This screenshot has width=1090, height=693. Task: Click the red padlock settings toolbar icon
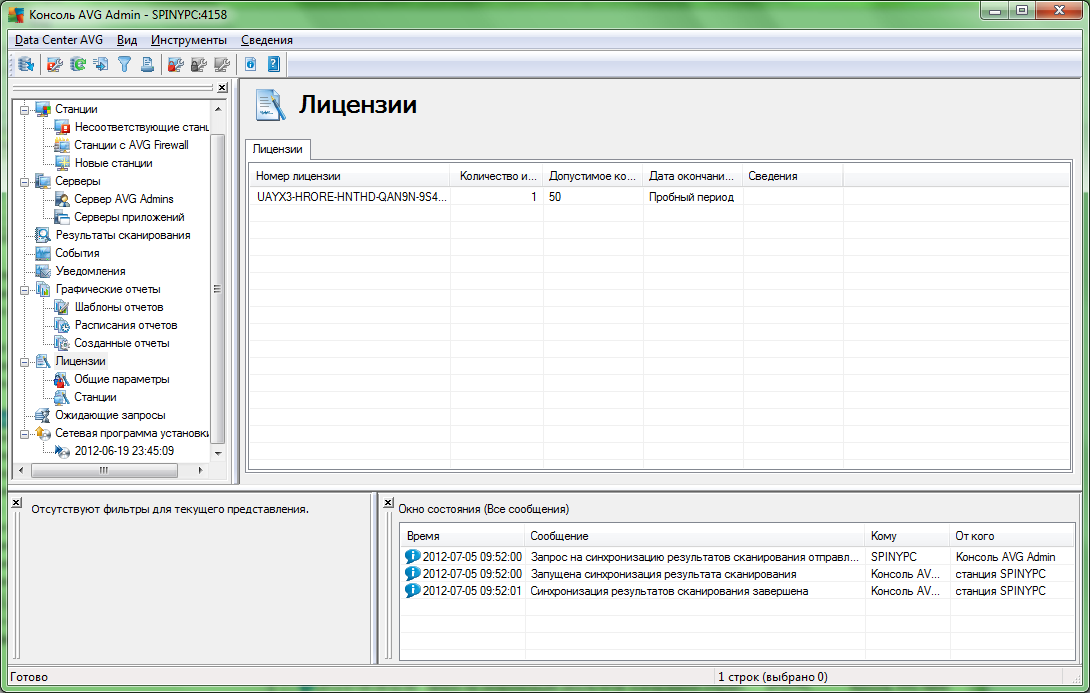[175, 65]
